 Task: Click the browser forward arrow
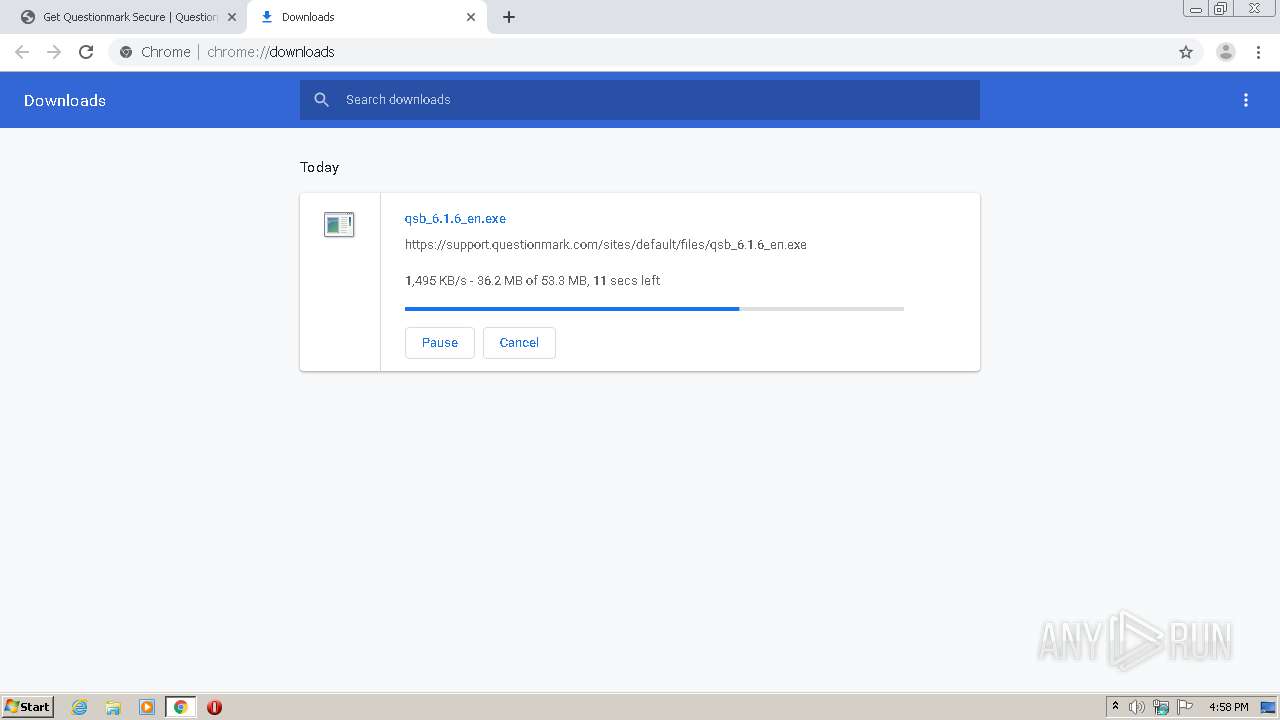pyautogui.click(x=54, y=52)
